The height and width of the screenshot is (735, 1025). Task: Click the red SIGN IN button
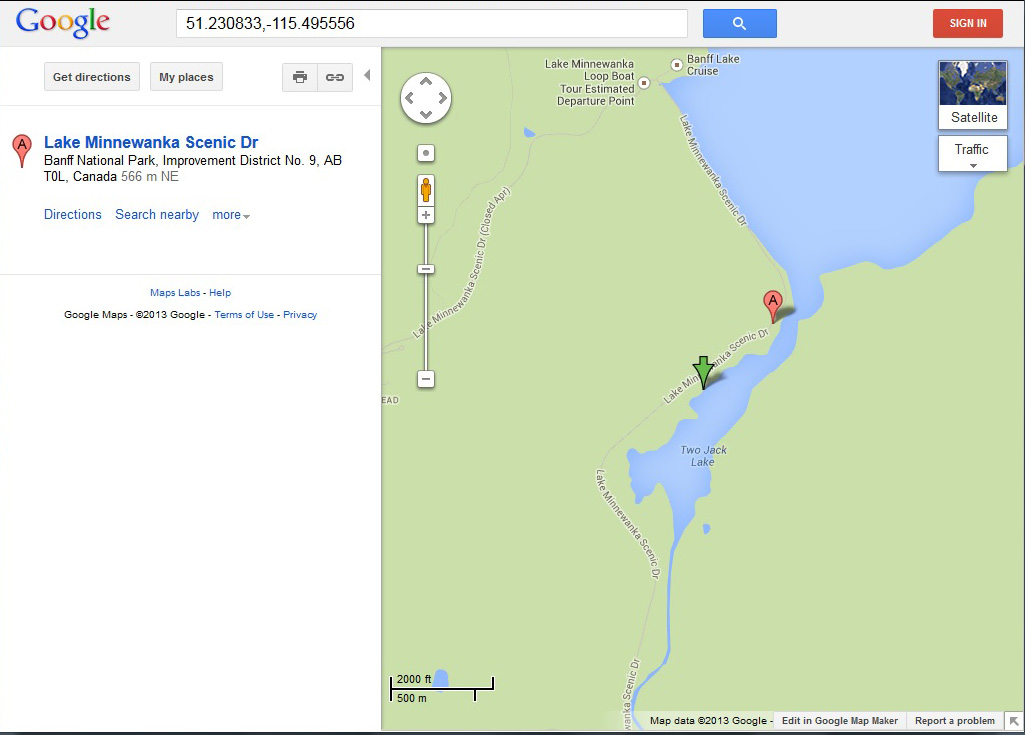point(967,24)
